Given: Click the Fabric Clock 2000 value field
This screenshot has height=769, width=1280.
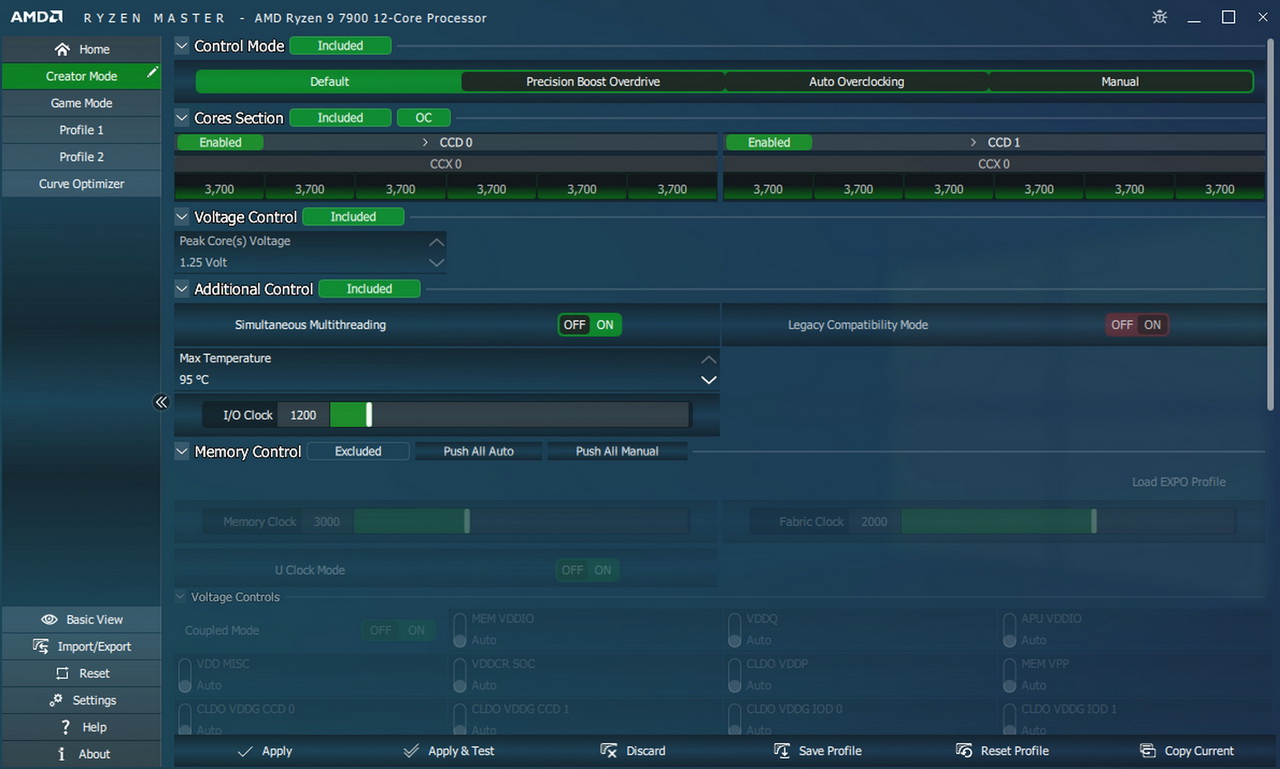Looking at the screenshot, I should point(874,521).
